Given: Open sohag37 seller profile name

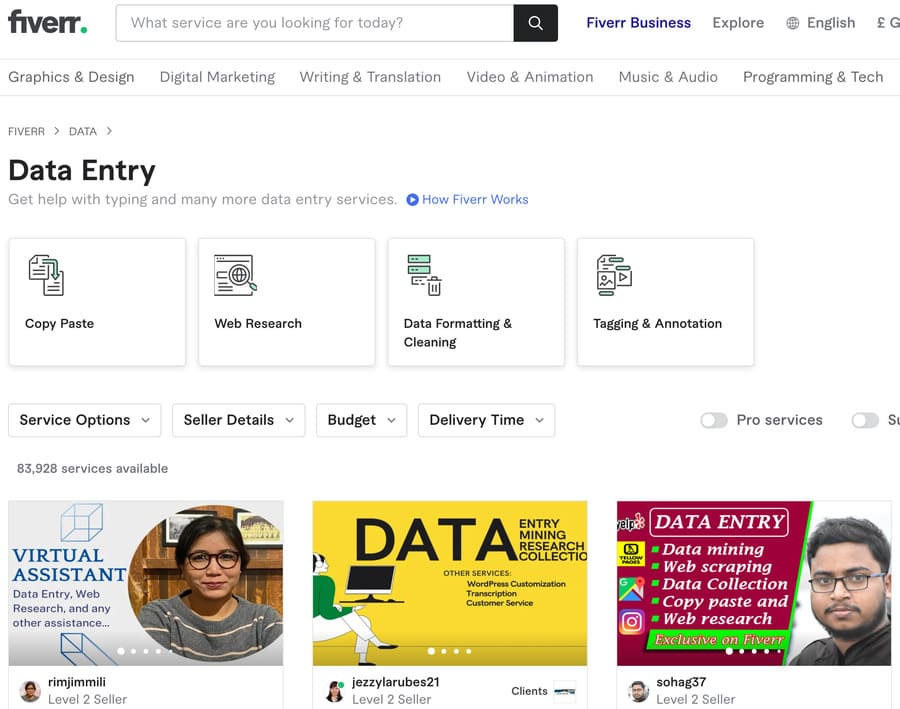Looking at the screenshot, I should [681, 682].
